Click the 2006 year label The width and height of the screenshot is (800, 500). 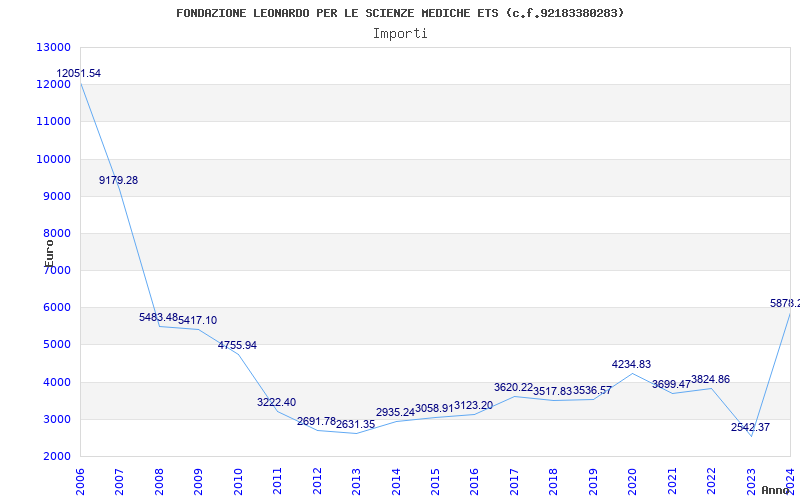point(80,482)
